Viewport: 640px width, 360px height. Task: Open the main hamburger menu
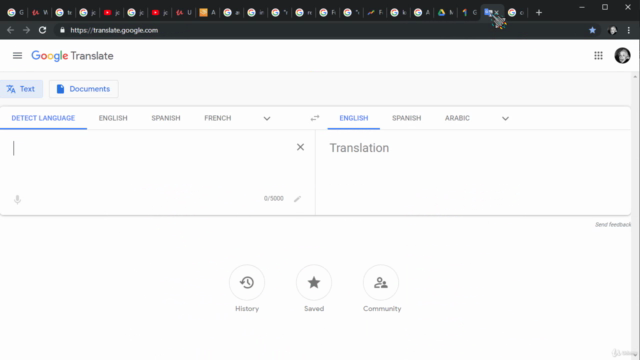pos(17,56)
